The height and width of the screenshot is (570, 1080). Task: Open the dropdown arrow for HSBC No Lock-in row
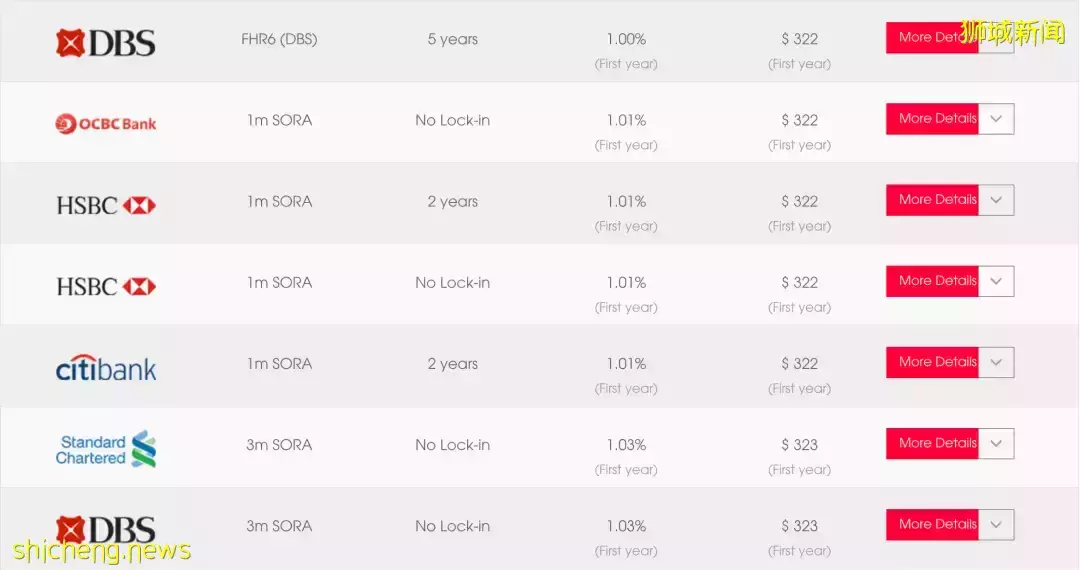(x=996, y=281)
